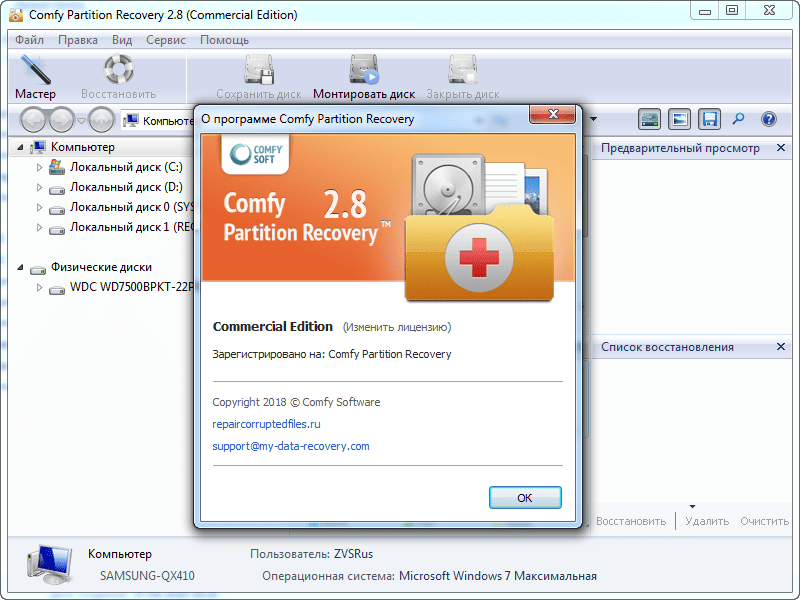Click the computer icon in status bar
800x600 pixels.
tap(49, 564)
